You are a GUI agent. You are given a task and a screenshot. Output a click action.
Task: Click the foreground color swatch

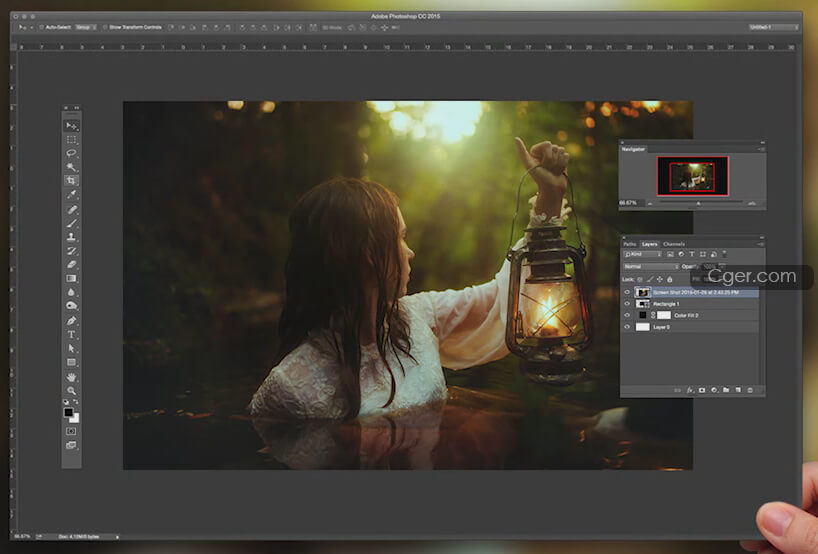tap(68, 413)
